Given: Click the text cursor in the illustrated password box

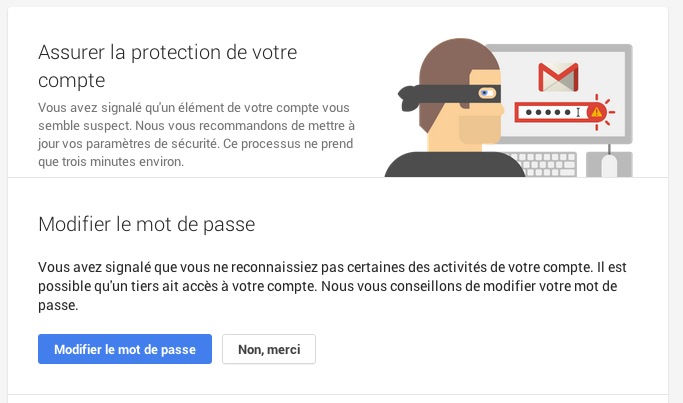Looking at the screenshot, I should tap(578, 113).
